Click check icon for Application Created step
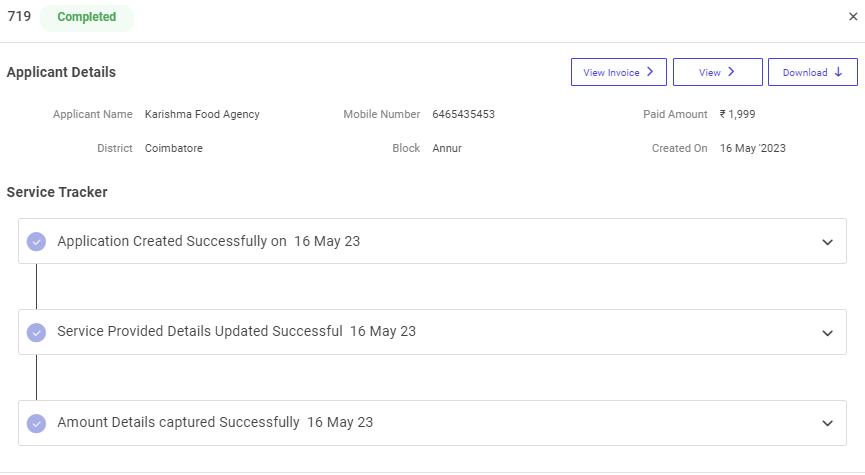Viewport: 865px width, 475px height. click(37, 242)
